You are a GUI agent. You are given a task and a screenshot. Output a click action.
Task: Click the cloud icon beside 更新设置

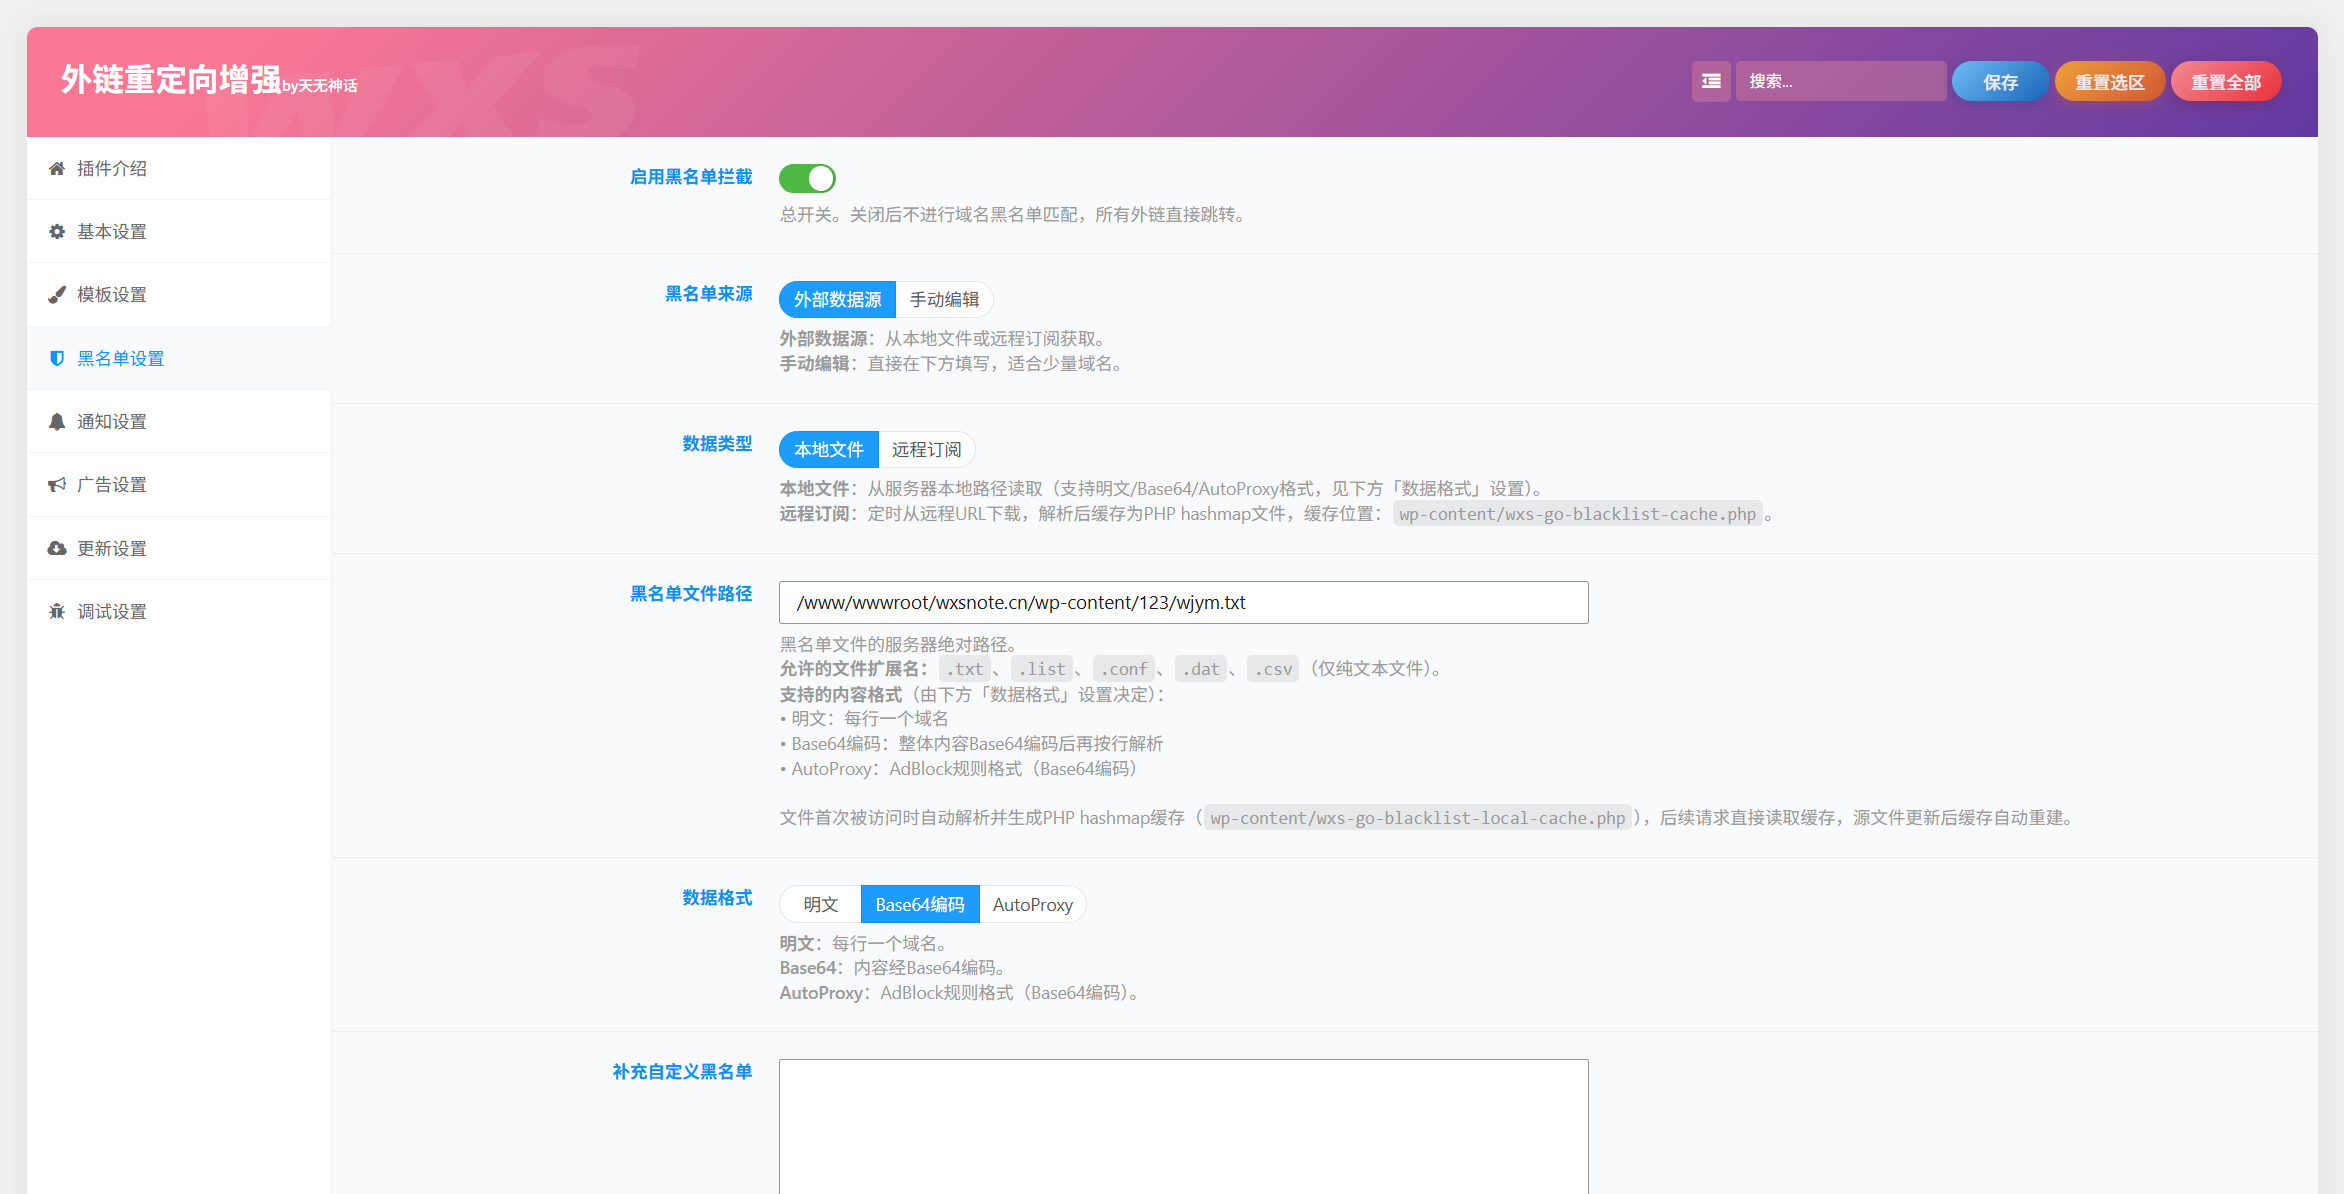tap(57, 548)
